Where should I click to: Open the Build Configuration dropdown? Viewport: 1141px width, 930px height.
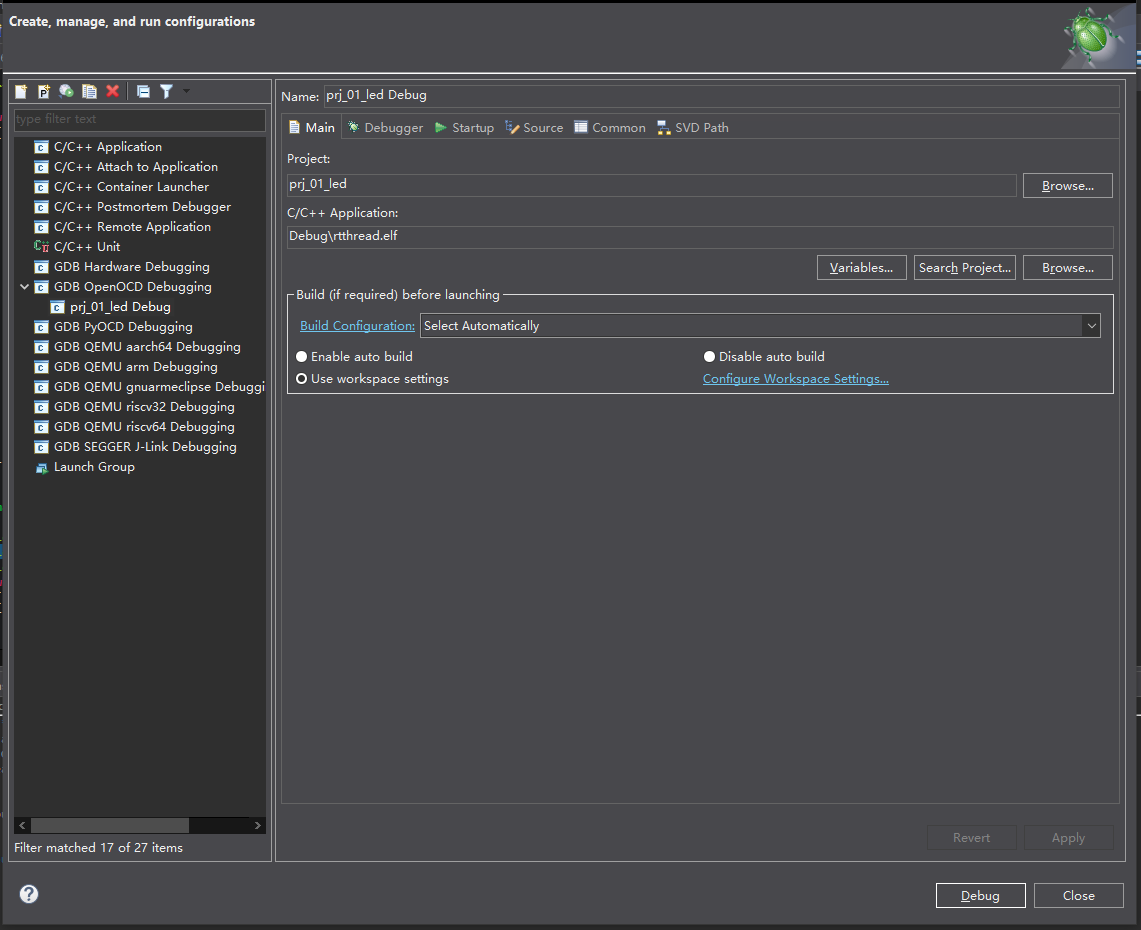point(1091,325)
